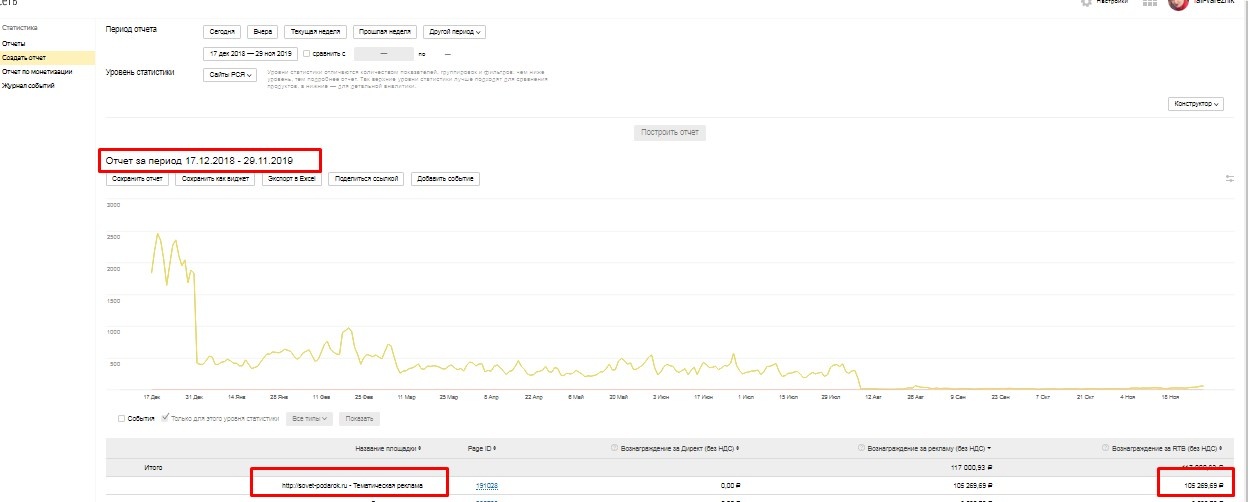
Task: Open the Сайты РСЯ statistics level dropdown
Action: pyautogui.click(x=230, y=74)
